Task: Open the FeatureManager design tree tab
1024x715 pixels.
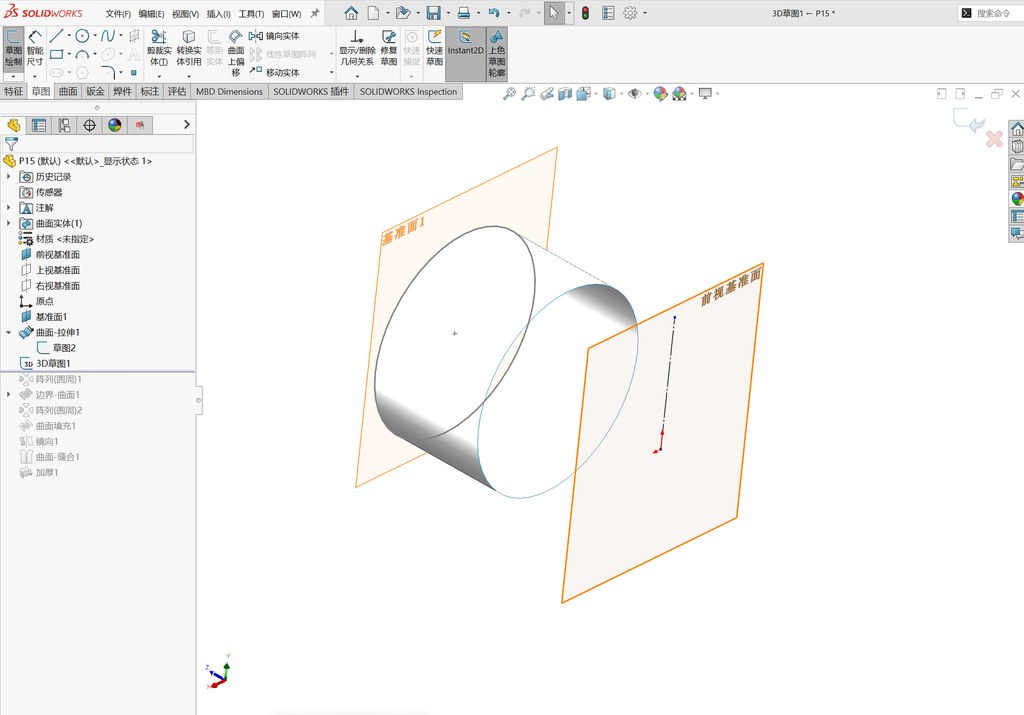Action: coord(14,125)
